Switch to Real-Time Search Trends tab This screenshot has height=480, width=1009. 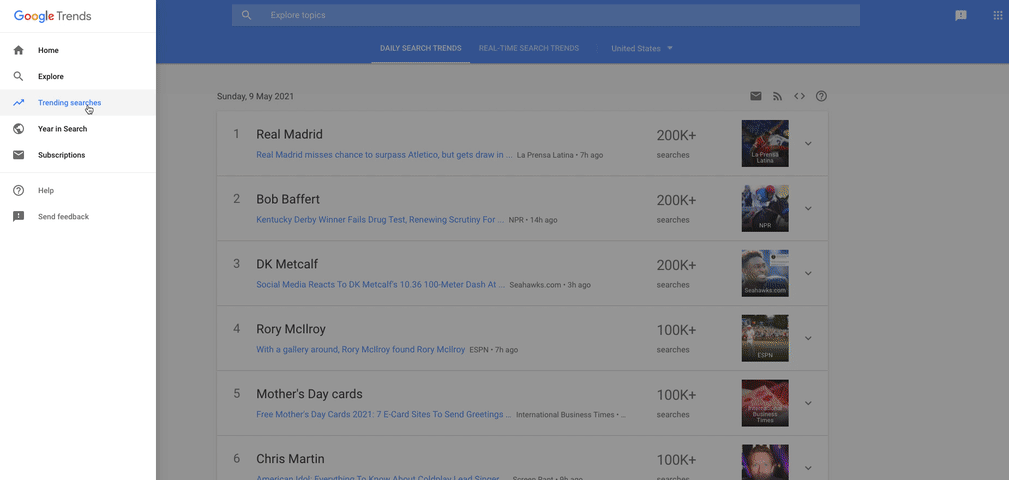[528, 48]
